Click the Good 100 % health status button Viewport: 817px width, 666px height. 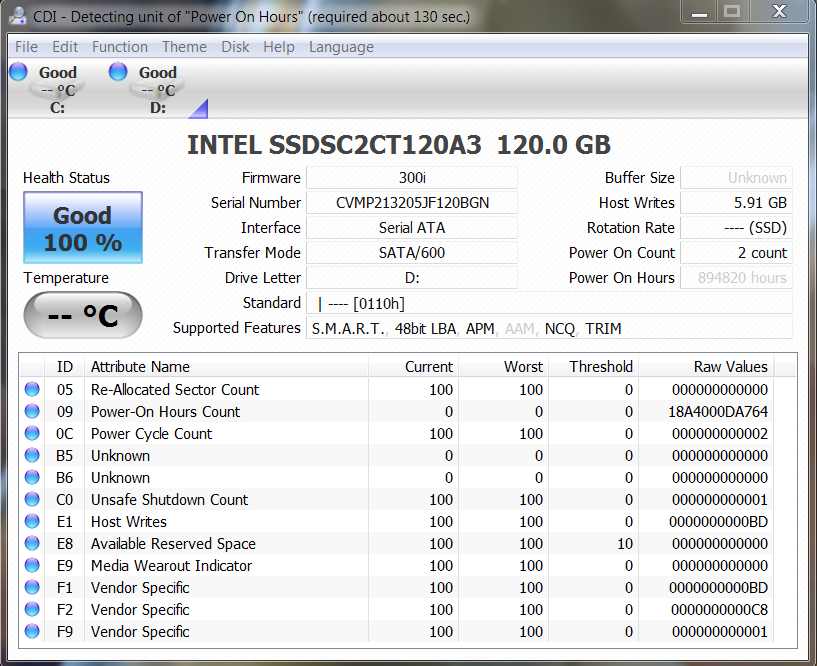point(83,228)
